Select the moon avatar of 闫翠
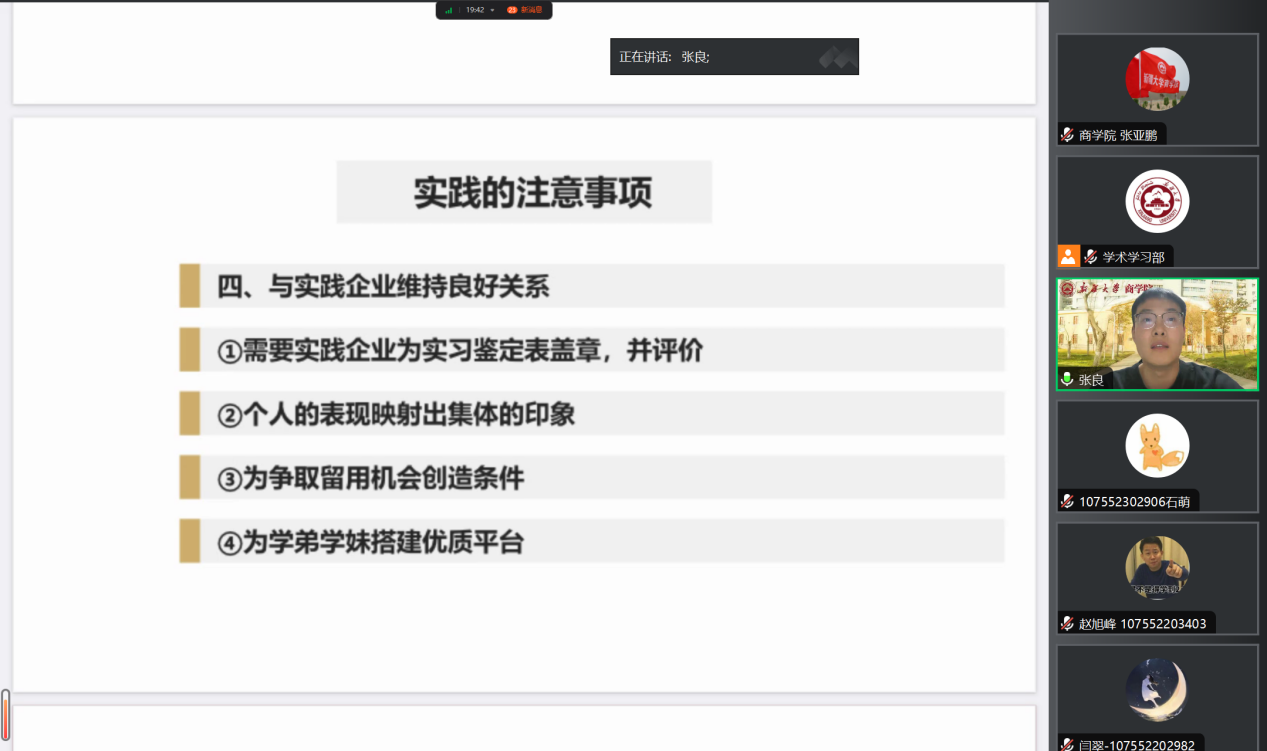1267x751 pixels. pyautogui.click(x=1157, y=689)
